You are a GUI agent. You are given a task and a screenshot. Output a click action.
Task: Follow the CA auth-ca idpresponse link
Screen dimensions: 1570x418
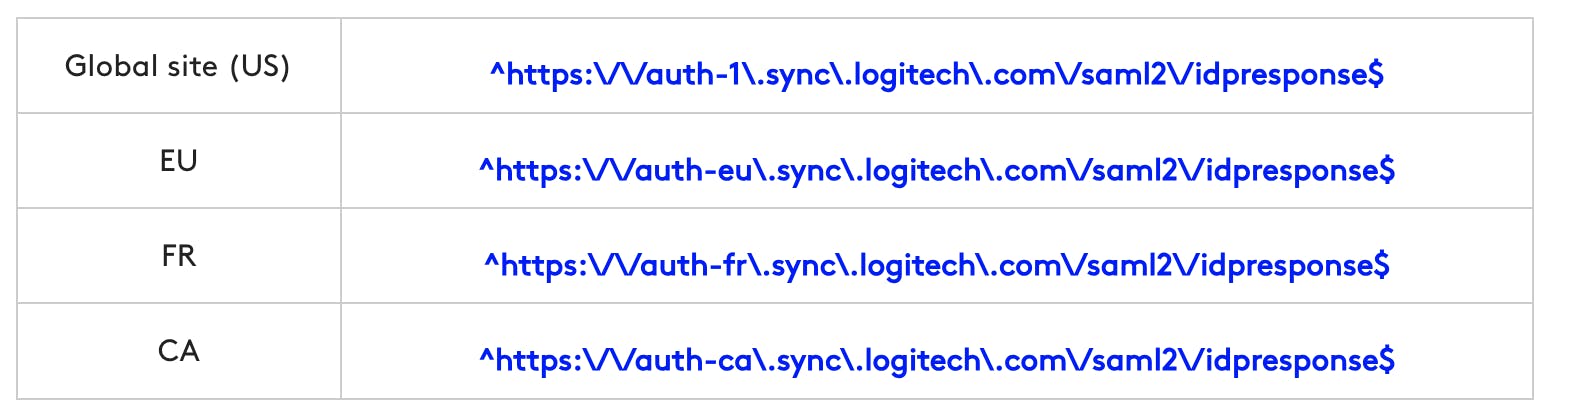point(936,360)
